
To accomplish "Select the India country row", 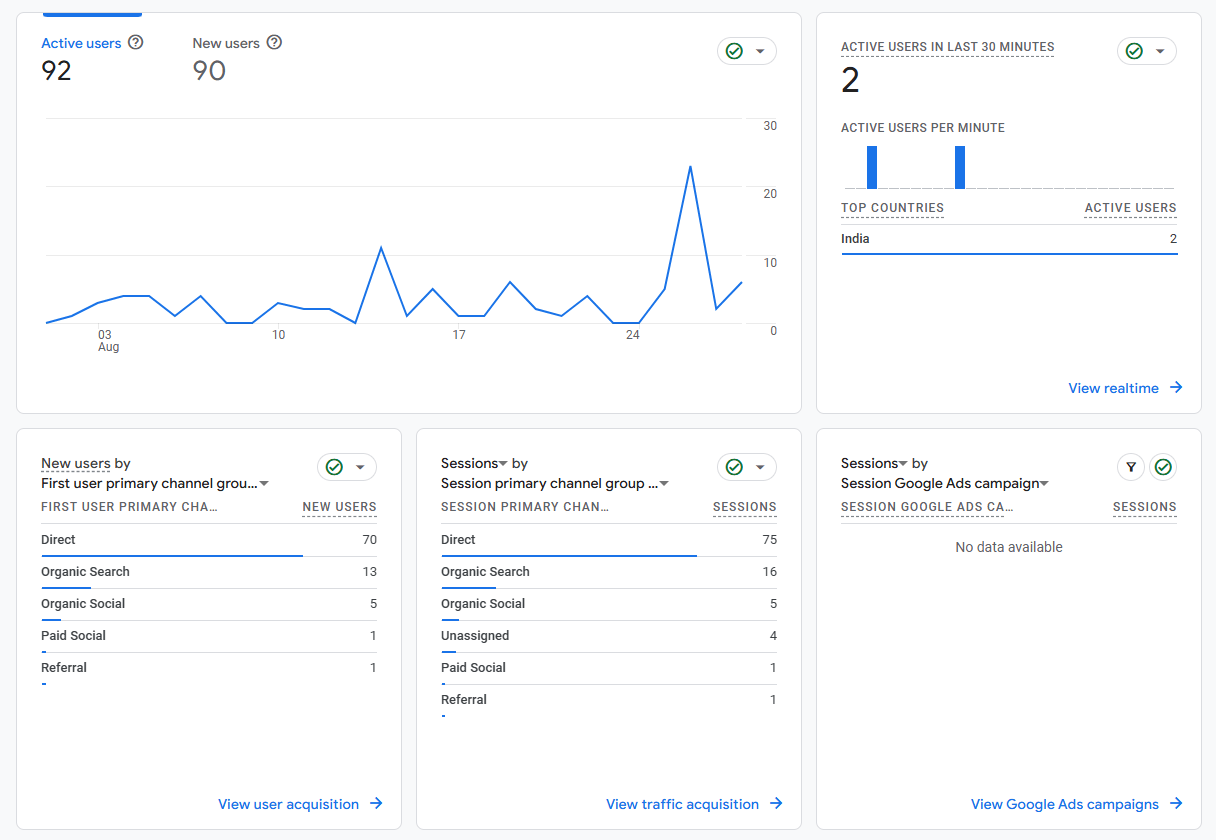I will 1009,239.
